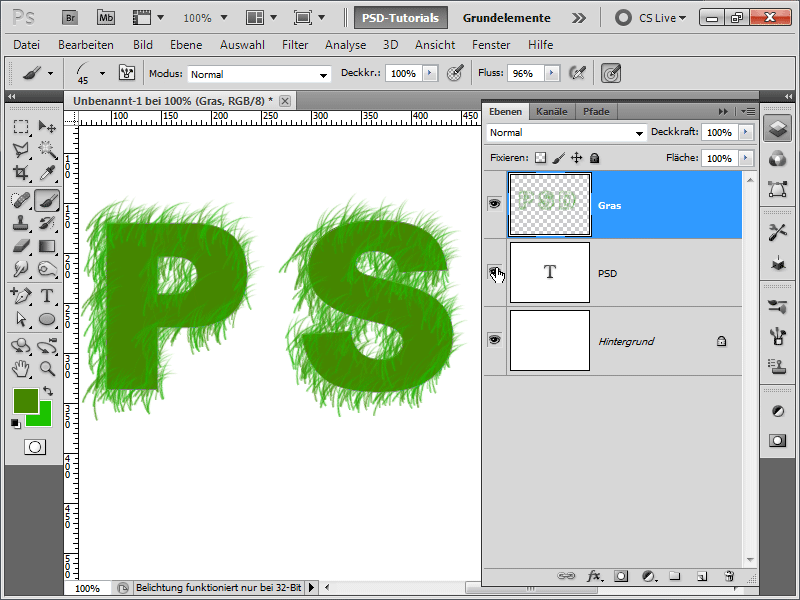
Task: Select the Move tool
Action: 47,127
